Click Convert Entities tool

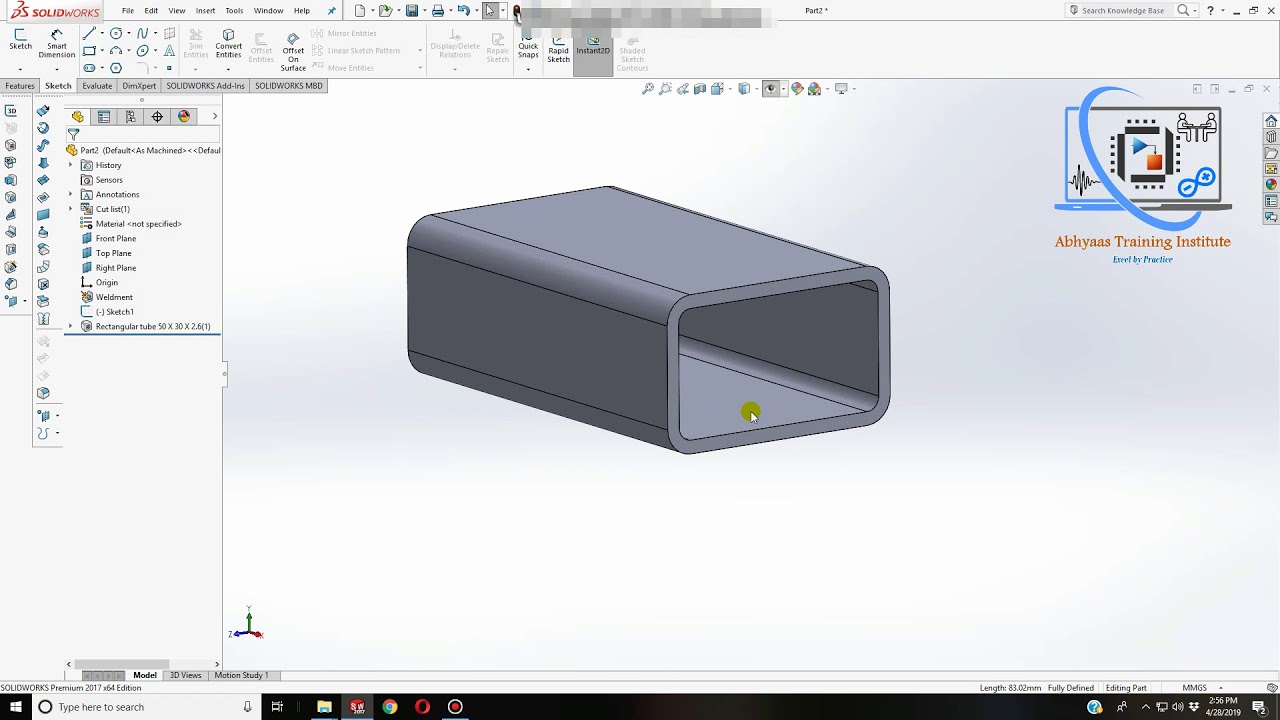point(228,43)
